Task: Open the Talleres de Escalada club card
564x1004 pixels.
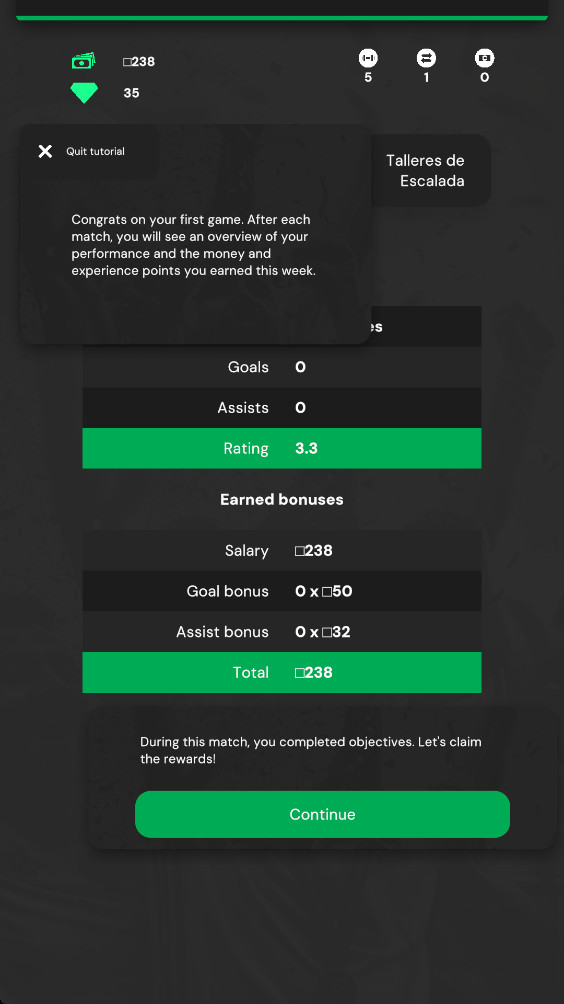Action: [431, 170]
